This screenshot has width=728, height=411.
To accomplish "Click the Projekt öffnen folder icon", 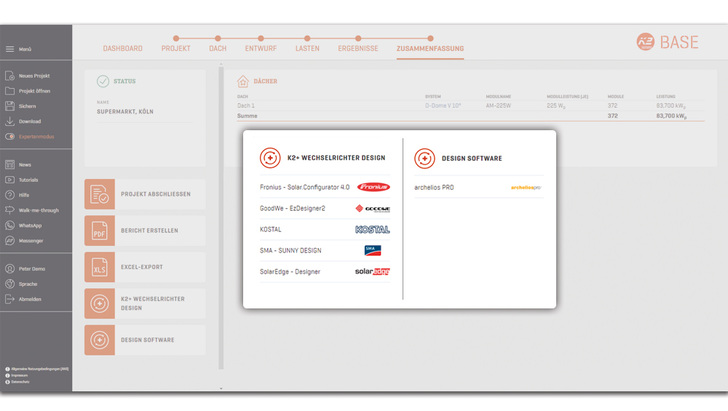I will click(10, 91).
